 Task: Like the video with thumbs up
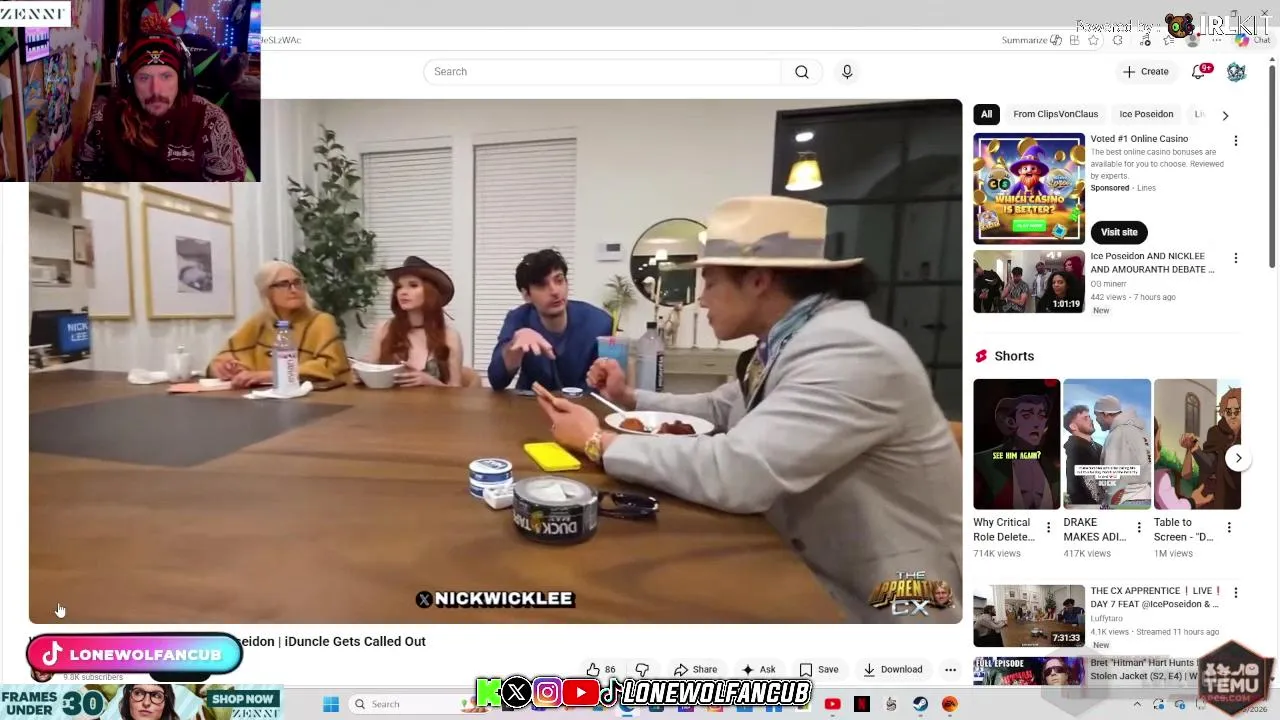click(601, 670)
